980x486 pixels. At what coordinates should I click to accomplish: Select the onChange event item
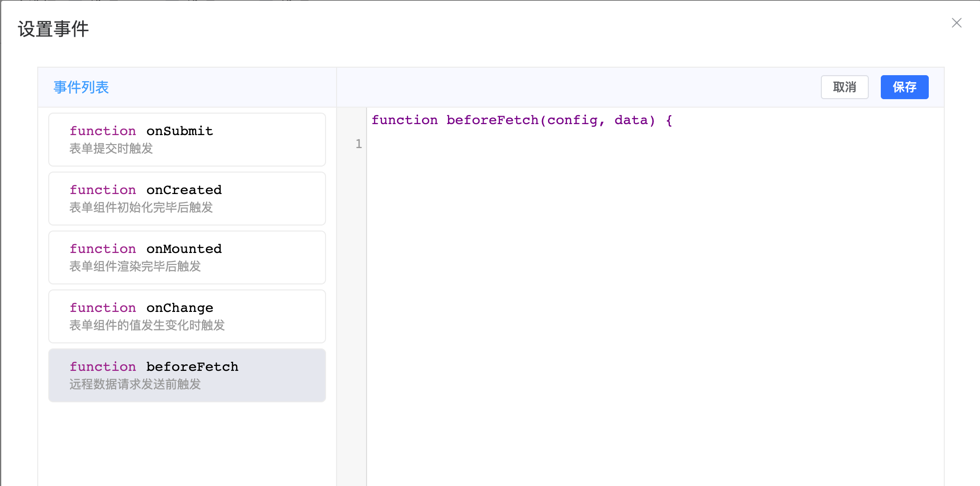[187, 316]
